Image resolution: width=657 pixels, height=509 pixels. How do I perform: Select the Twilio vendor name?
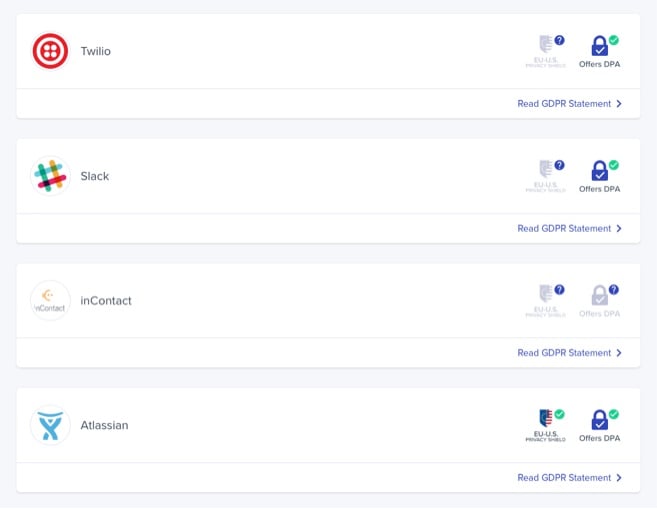click(x=96, y=51)
